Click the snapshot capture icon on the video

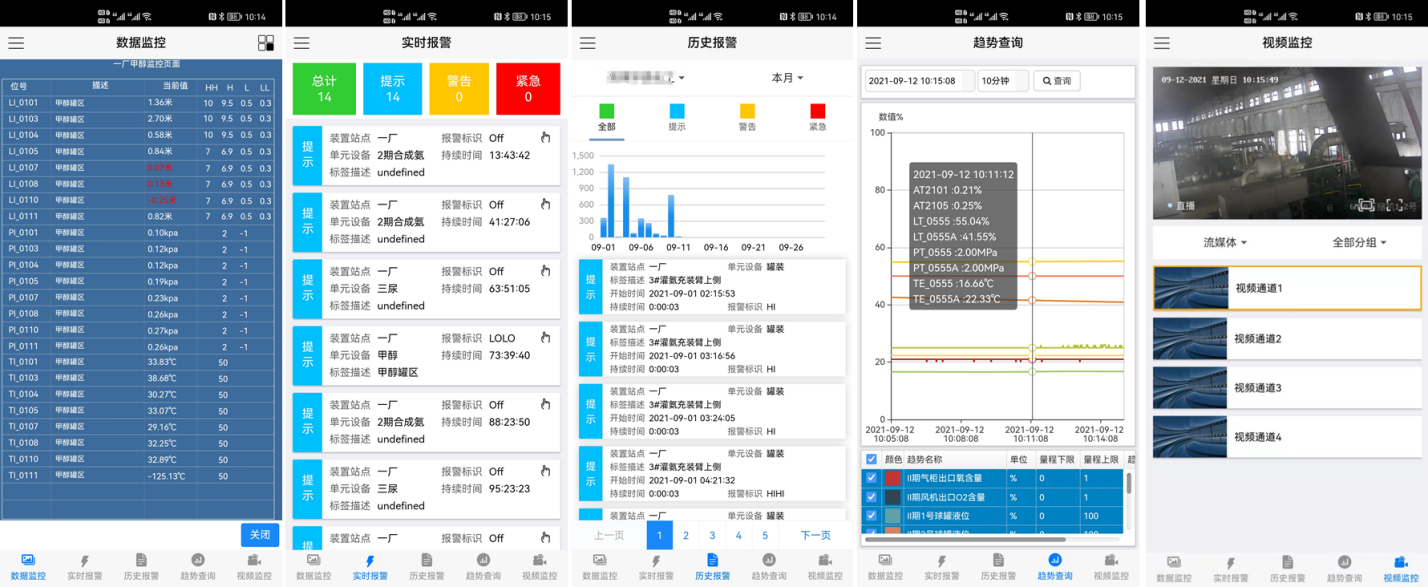tap(1367, 205)
